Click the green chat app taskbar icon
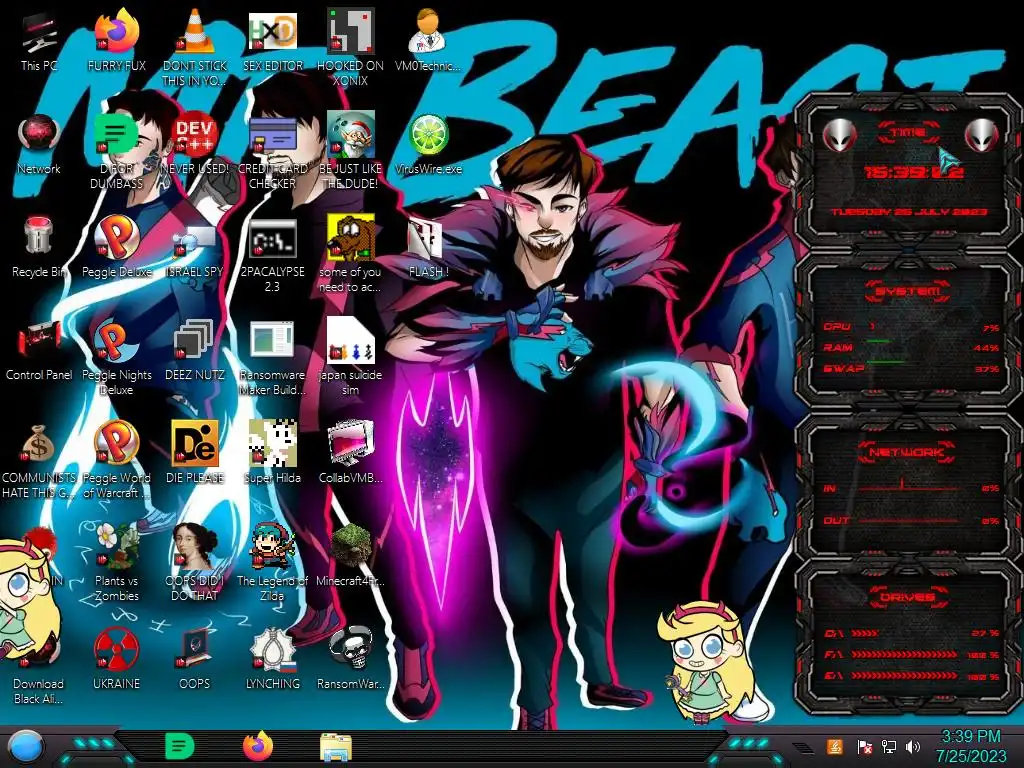 [x=180, y=746]
